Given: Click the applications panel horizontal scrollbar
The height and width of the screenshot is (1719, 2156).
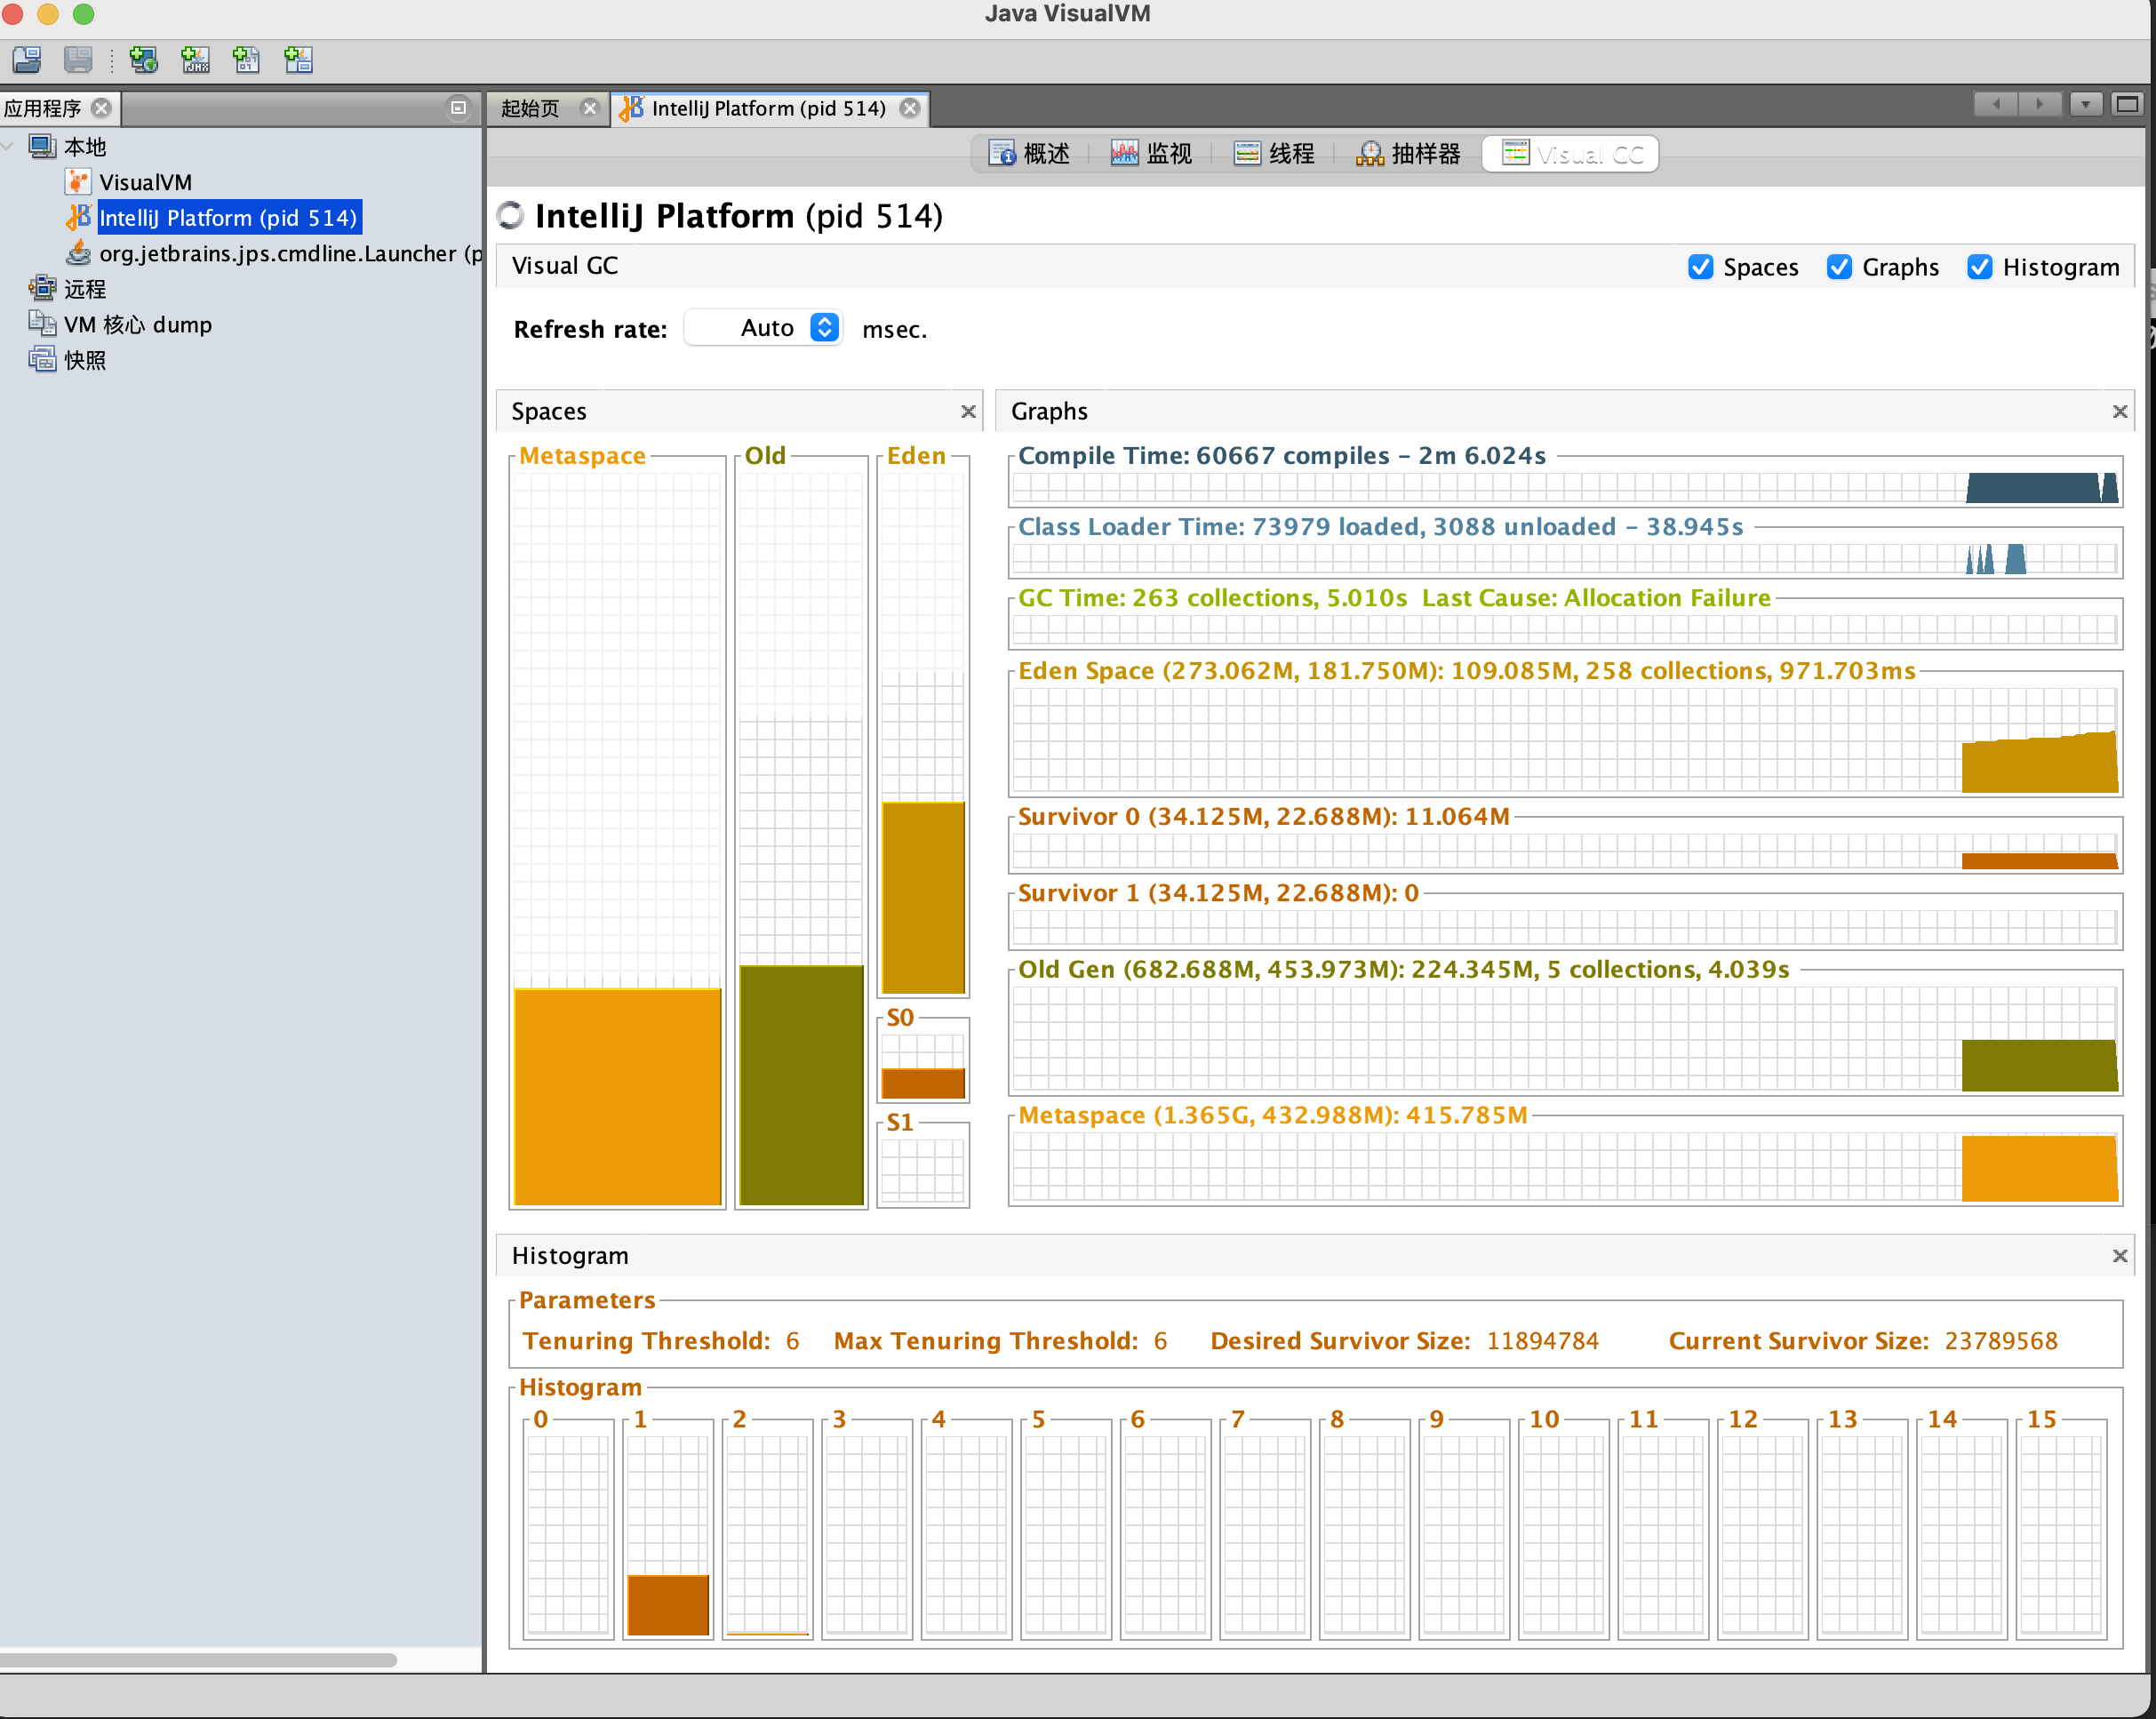Looking at the screenshot, I should pyautogui.click(x=198, y=1660).
